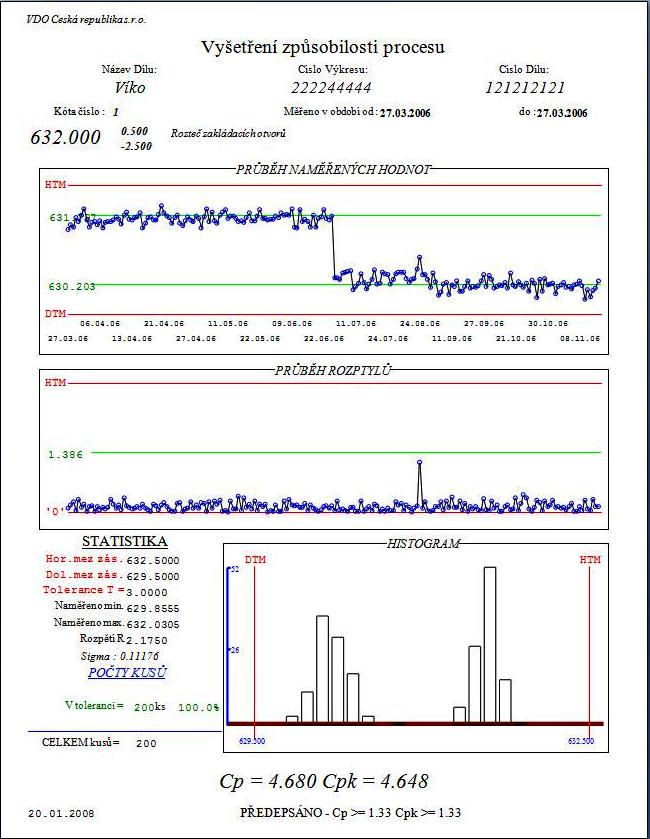This screenshot has width=650, height=839.
Task: Click Rozpětí R value 2.1750
Action: [x=147, y=640]
